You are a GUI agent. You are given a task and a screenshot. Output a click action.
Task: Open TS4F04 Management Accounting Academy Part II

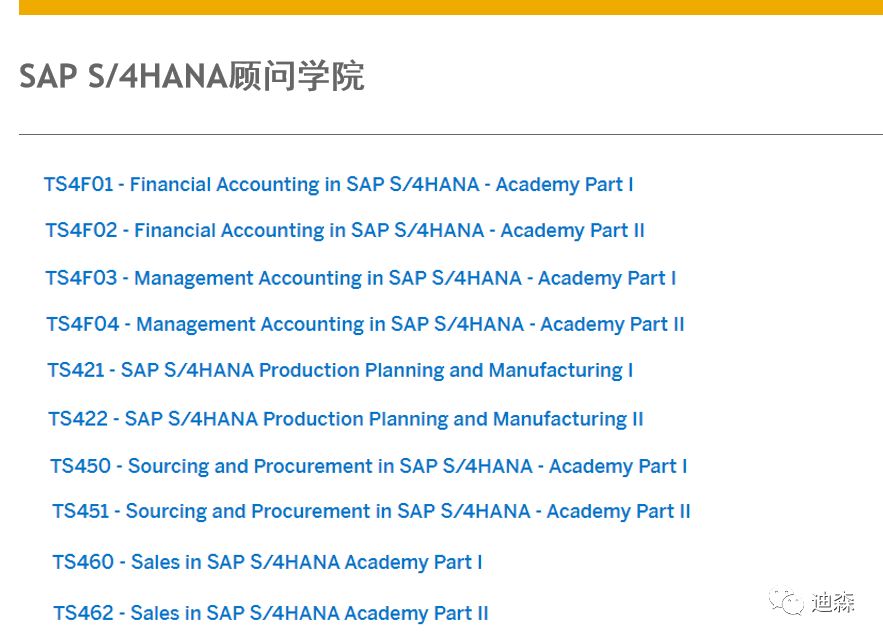[365, 325]
